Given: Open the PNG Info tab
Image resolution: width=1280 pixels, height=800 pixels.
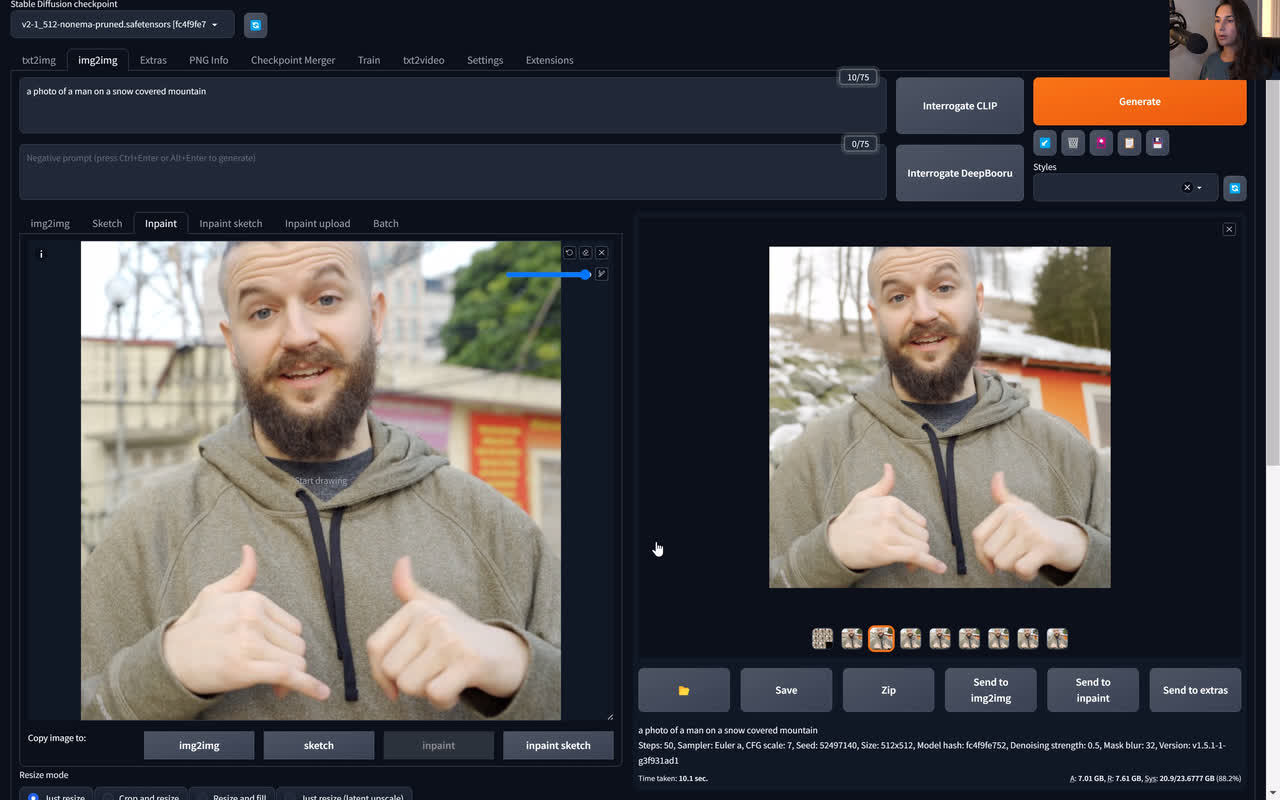Looking at the screenshot, I should coord(209,60).
